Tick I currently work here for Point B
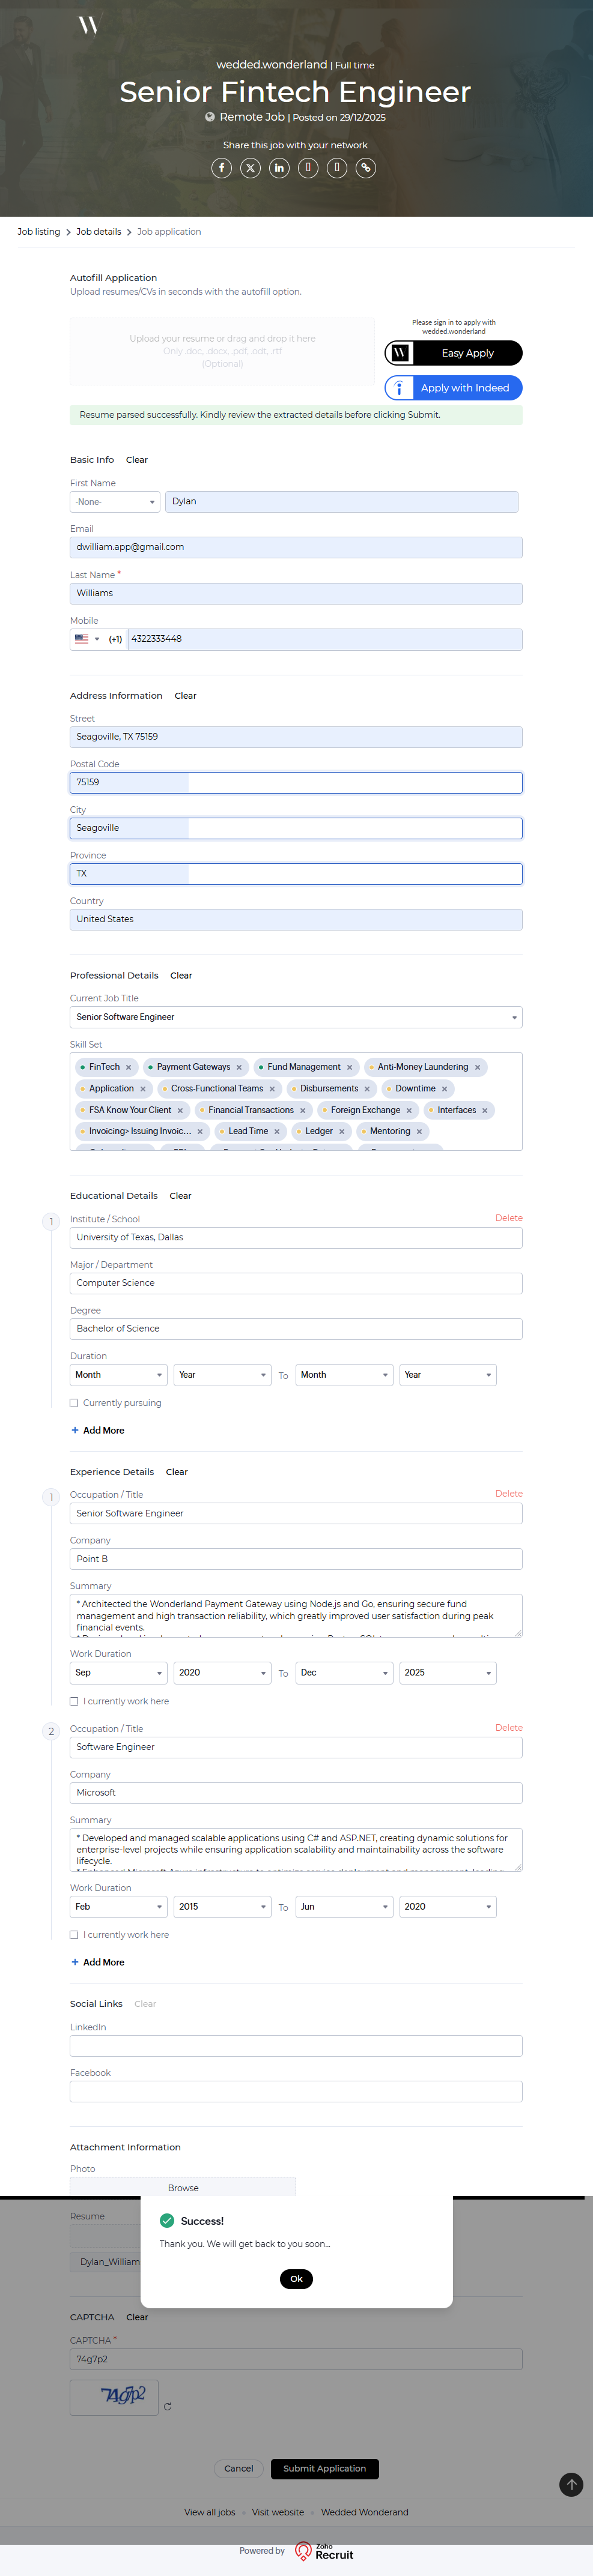The width and height of the screenshot is (593, 2576). coord(74,1701)
